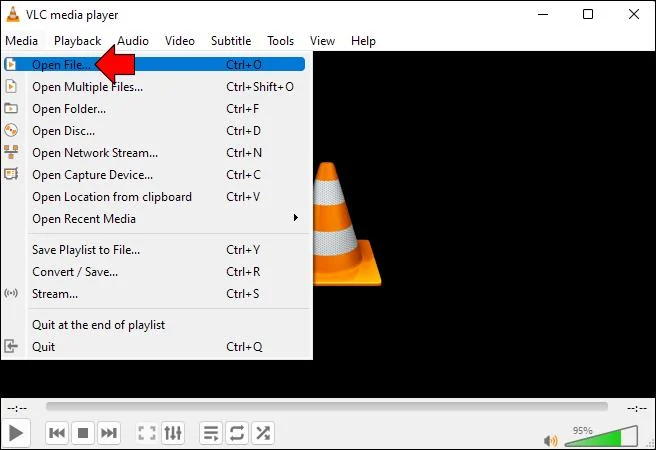Toggle loop repeat mode
656x450 pixels.
click(x=237, y=433)
